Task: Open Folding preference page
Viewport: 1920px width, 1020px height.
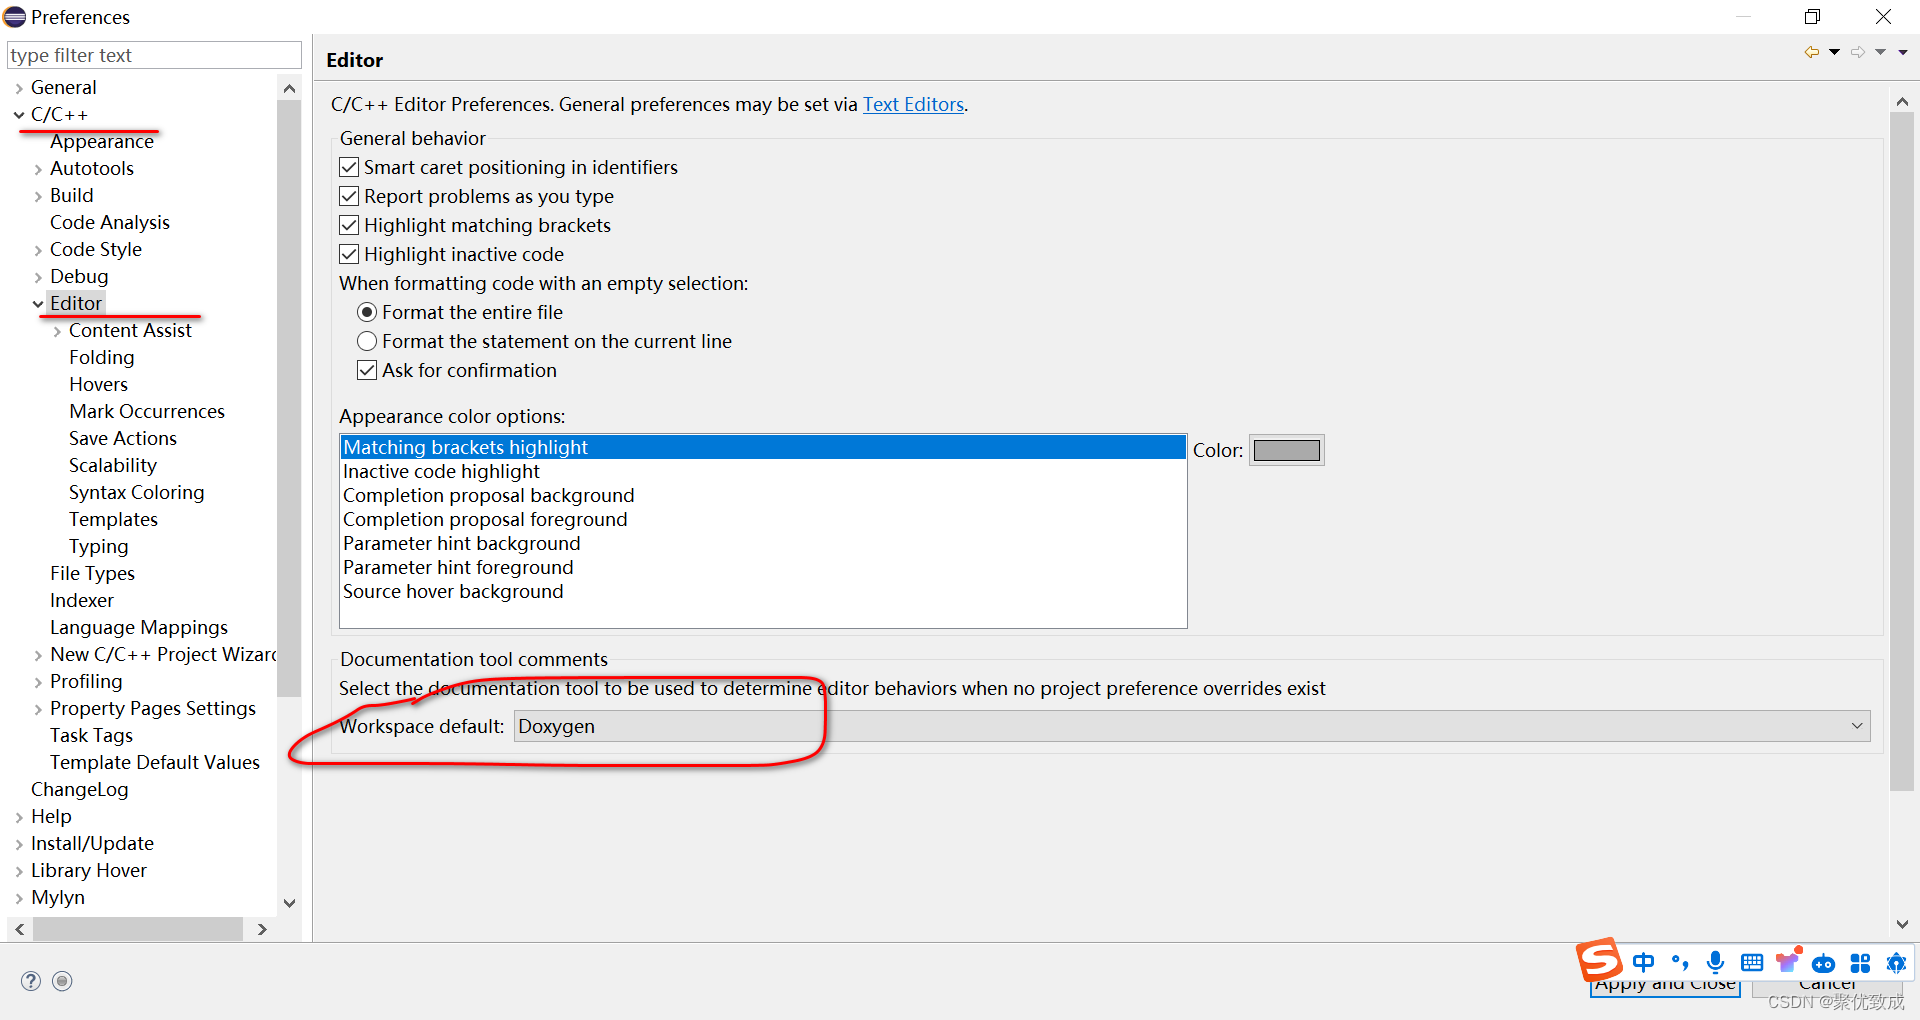Action: click(x=101, y=357)
